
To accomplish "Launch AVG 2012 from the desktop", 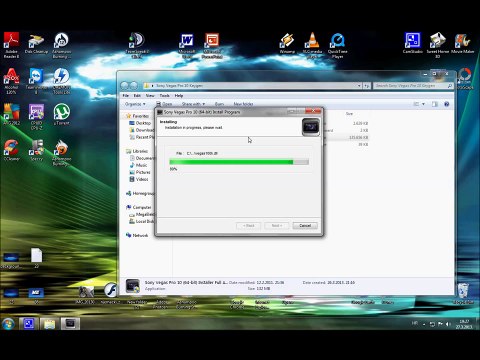I will pyautogui.click(x=11, y=114).
